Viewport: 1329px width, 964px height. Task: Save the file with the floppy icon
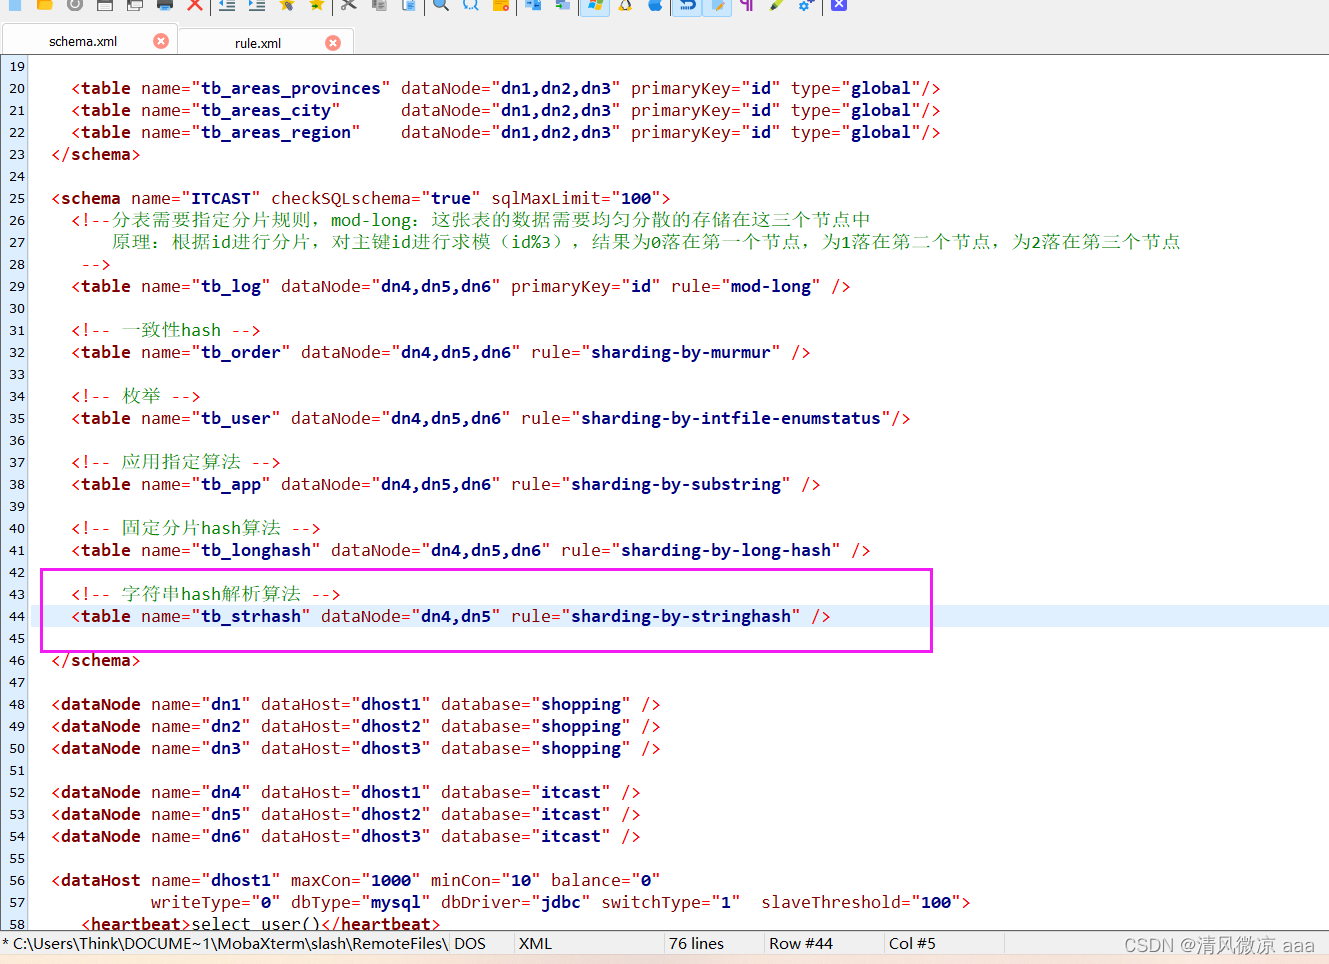coord(105,4)
